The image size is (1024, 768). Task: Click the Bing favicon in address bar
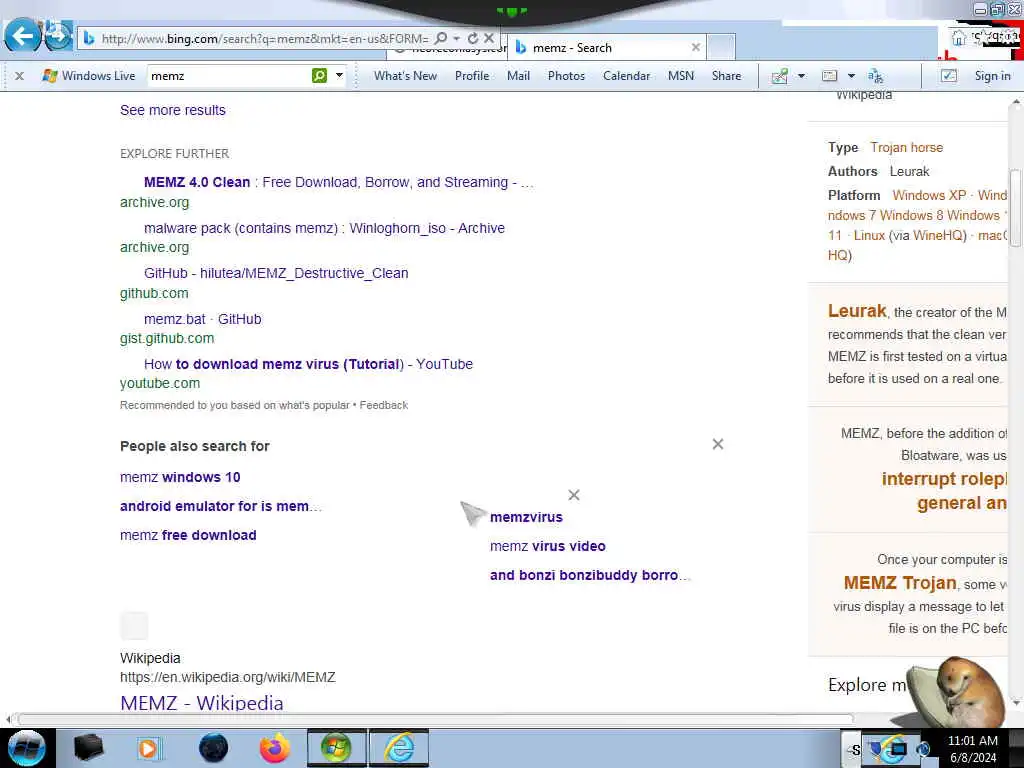point(89,39)
